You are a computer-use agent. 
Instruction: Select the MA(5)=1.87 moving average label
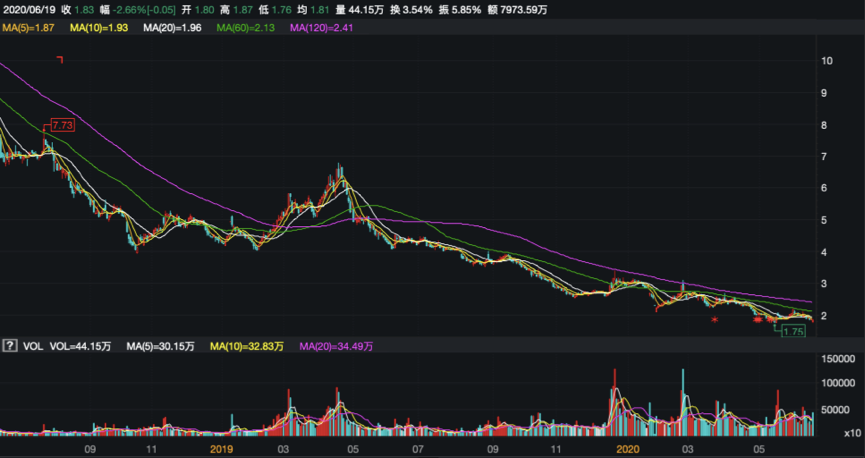[28, 28]
